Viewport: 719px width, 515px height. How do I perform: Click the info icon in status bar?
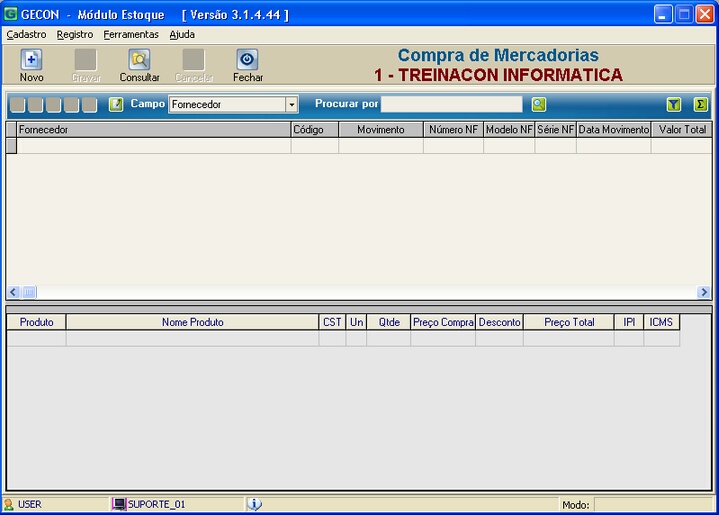coord(254,504)
